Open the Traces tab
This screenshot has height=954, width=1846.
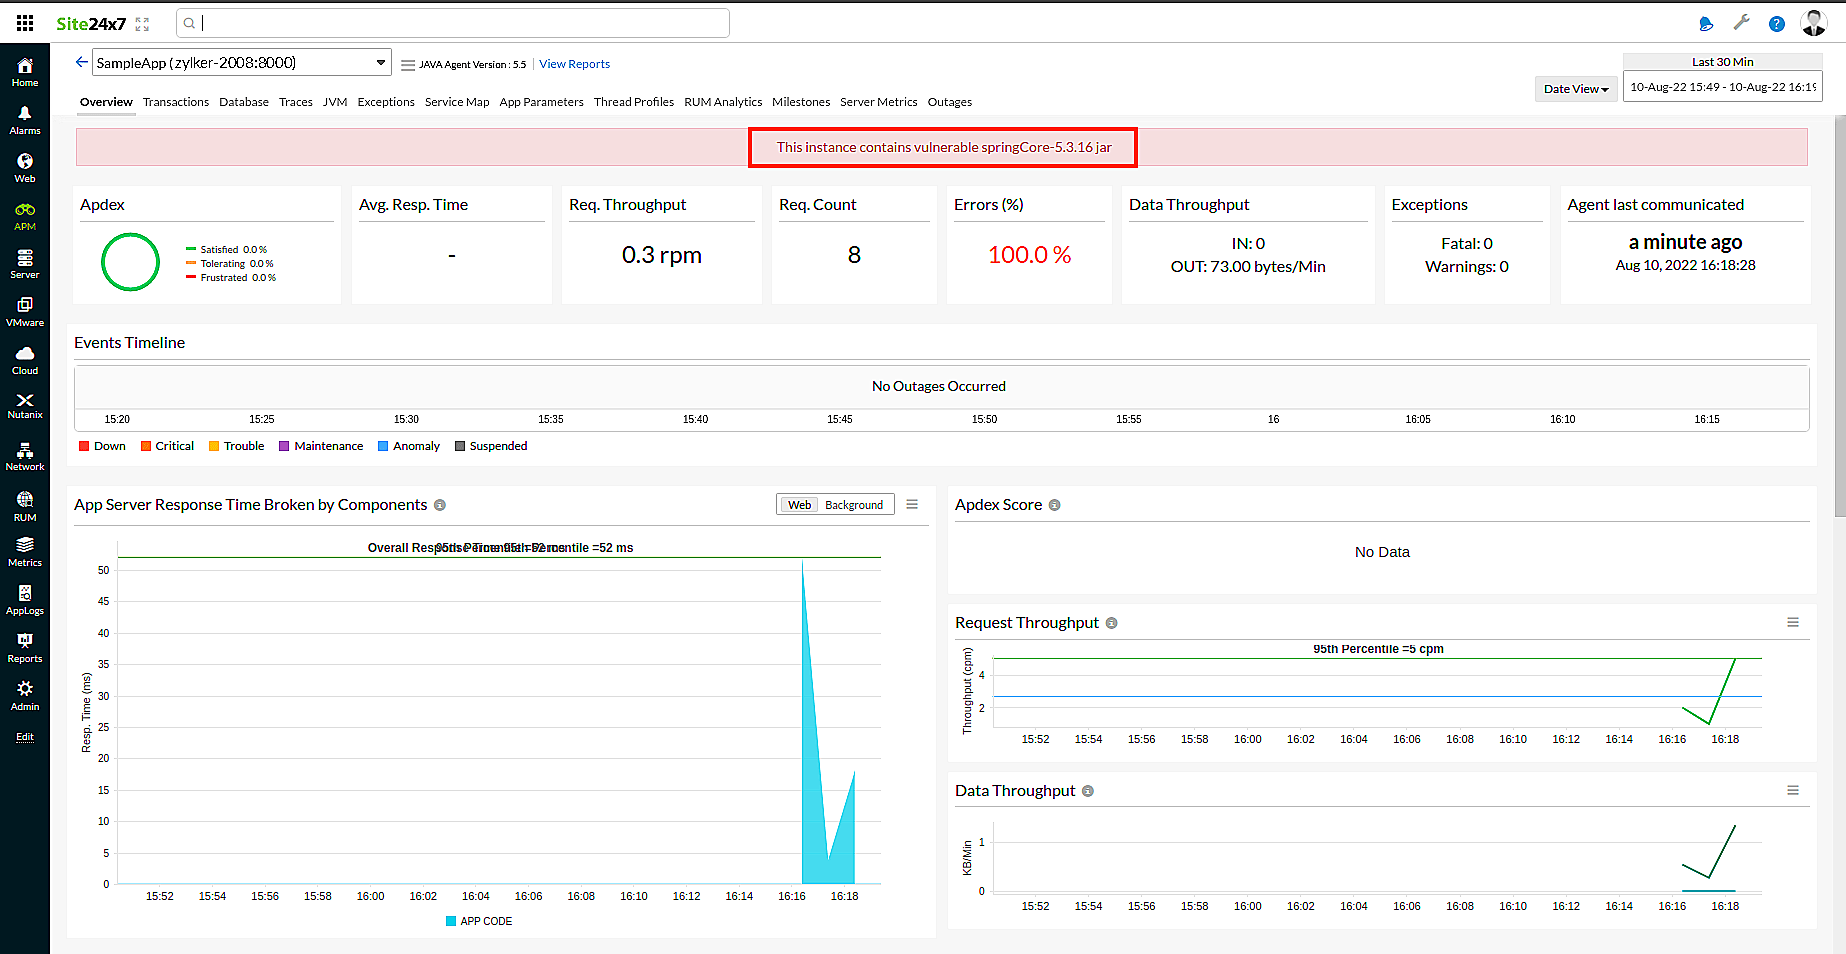(296, 102)
